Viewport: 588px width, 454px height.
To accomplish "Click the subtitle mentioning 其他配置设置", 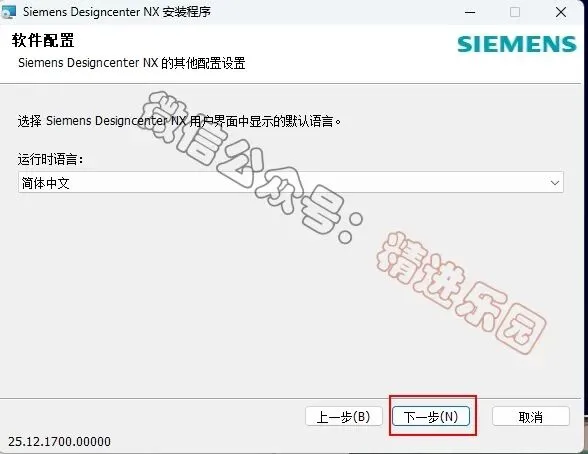I will click(x=132, y=63).
